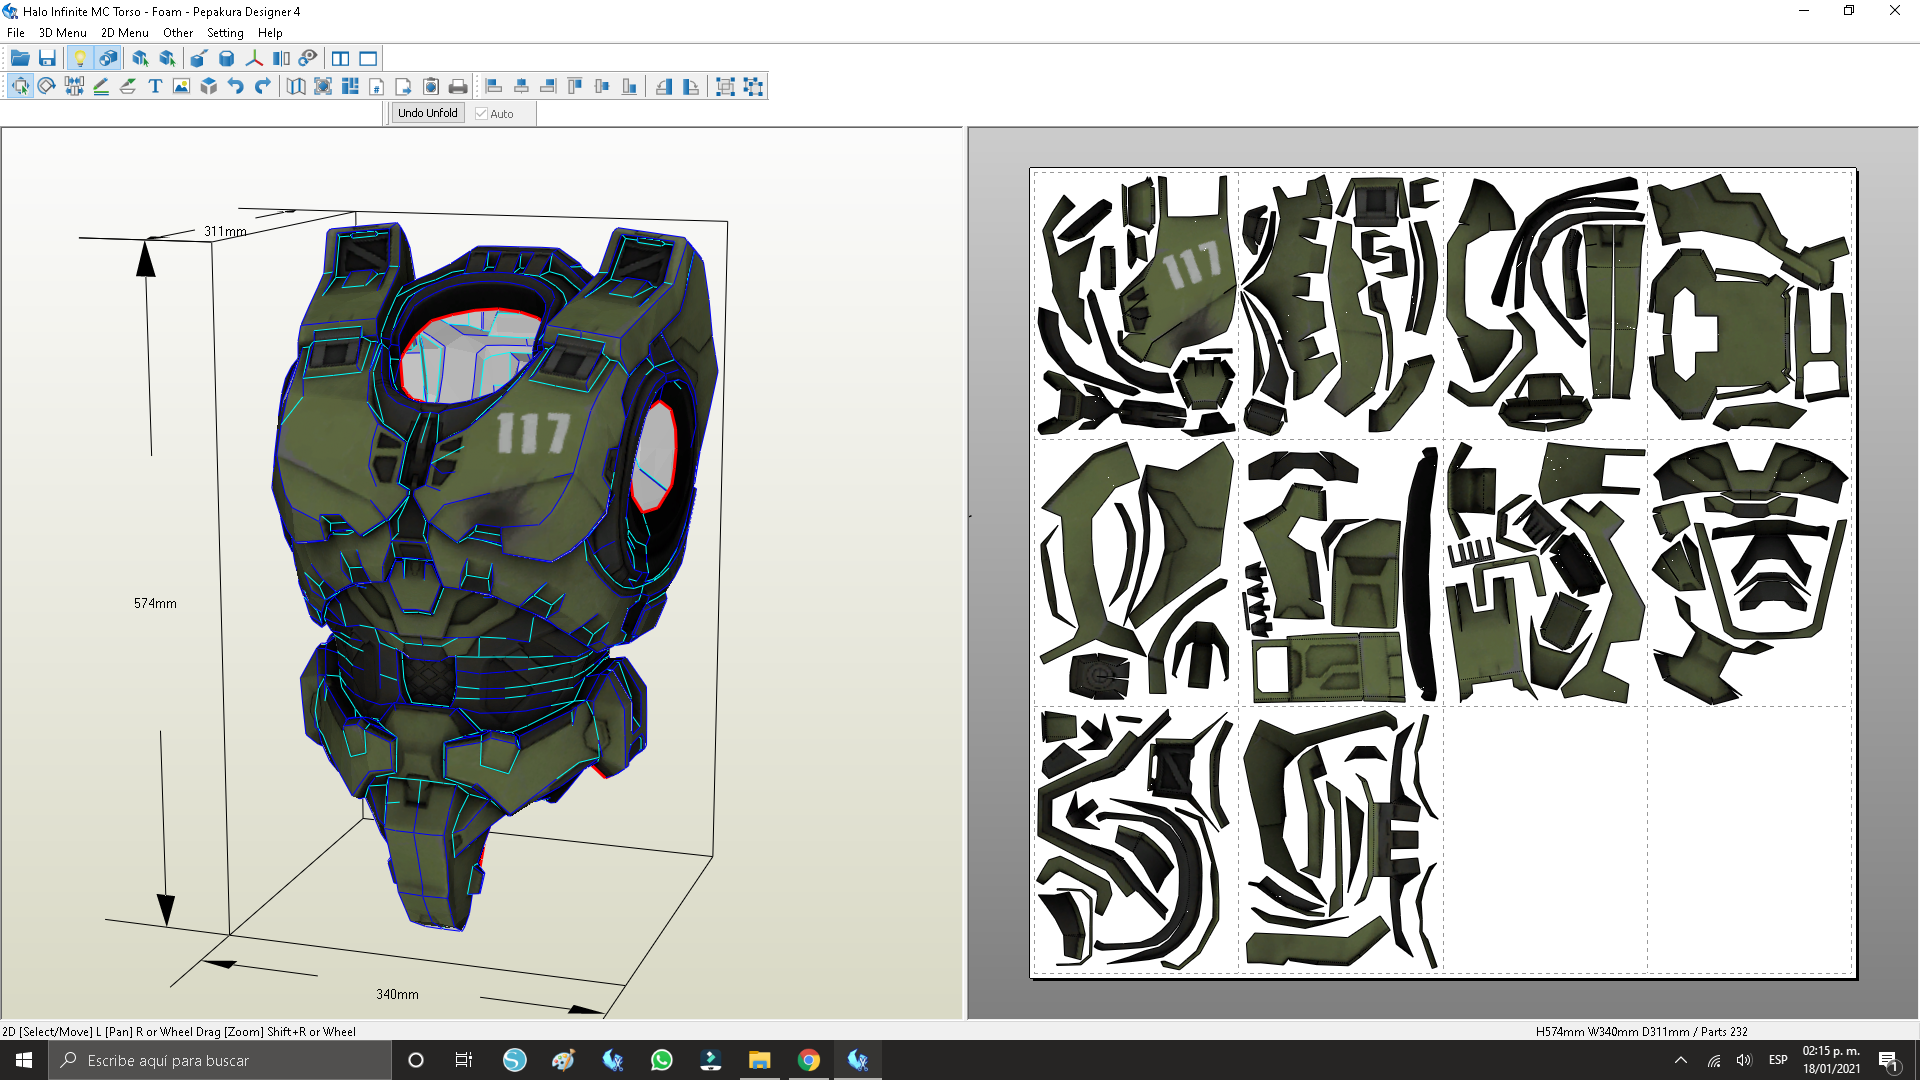The width and height of the screenshot is (1920, 1080).
Task: Open the 2D Menu
Action: click(124, 33)
